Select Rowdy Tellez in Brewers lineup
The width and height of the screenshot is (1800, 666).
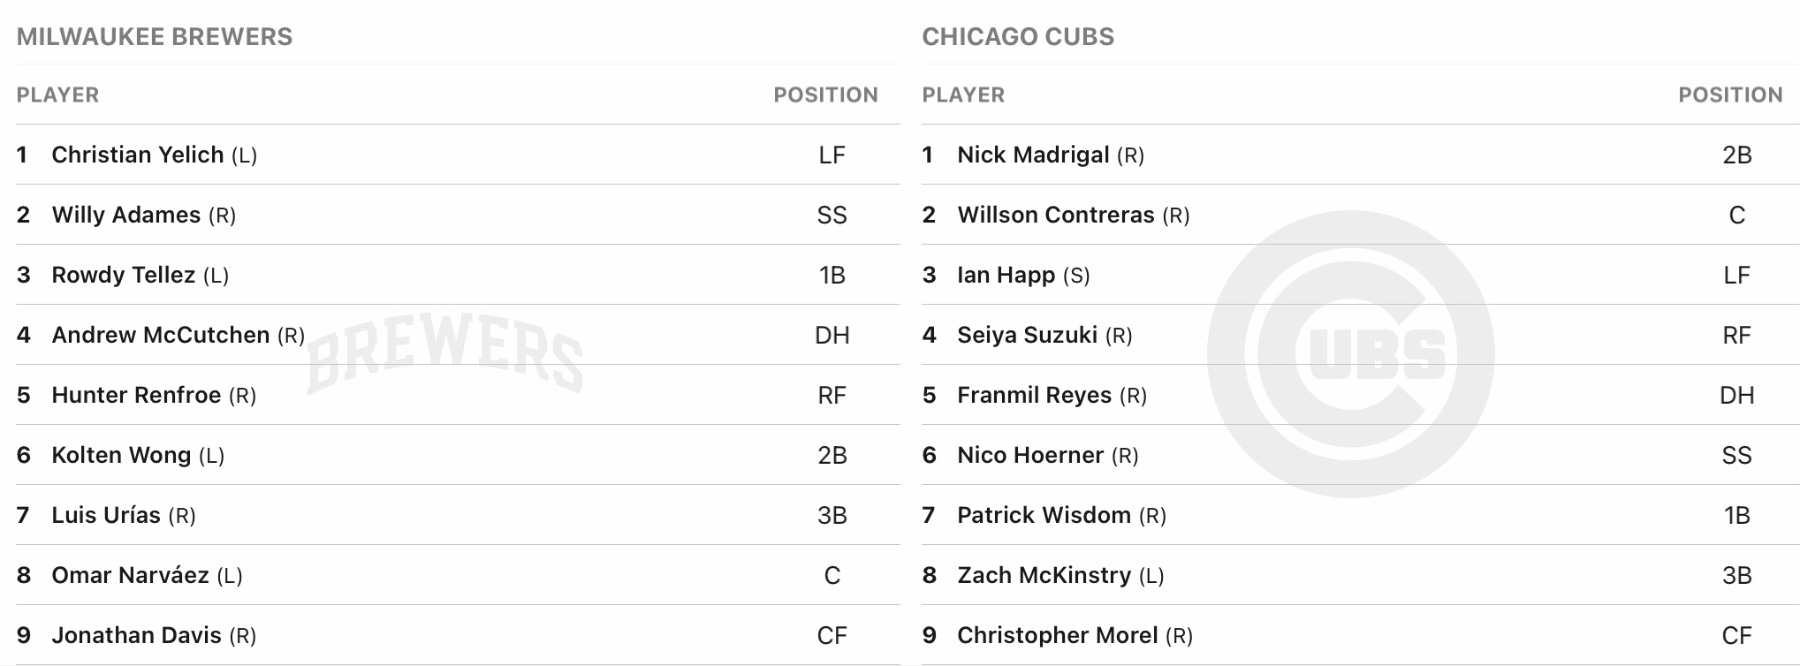pyautogui.click(x=123, y=275)
